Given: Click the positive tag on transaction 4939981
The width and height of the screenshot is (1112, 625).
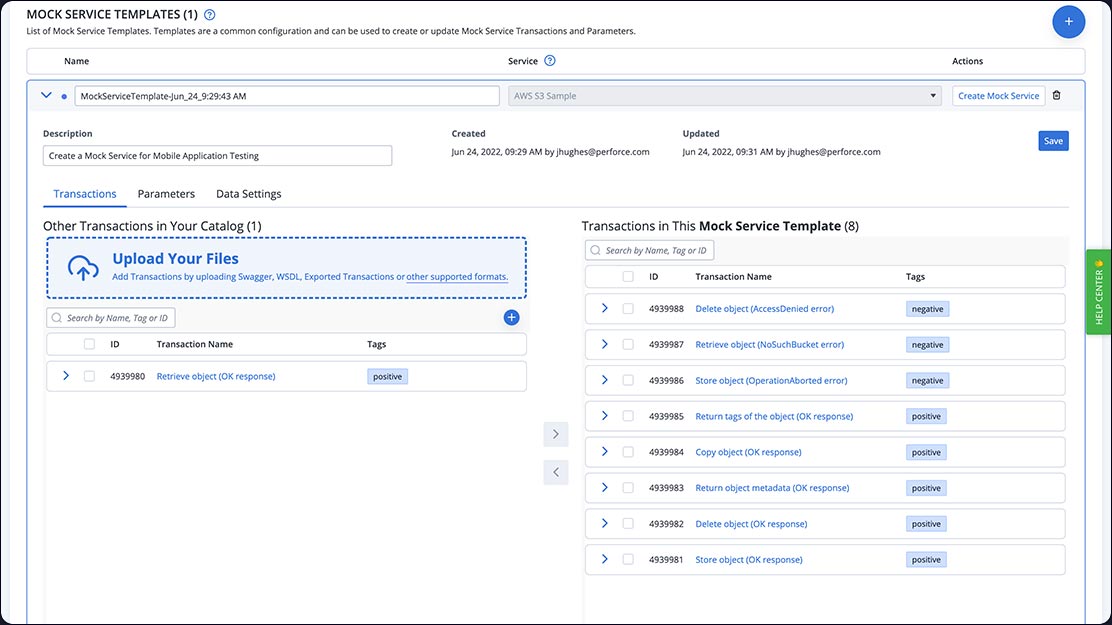Looking at the screenshot, I should point(926,559).
